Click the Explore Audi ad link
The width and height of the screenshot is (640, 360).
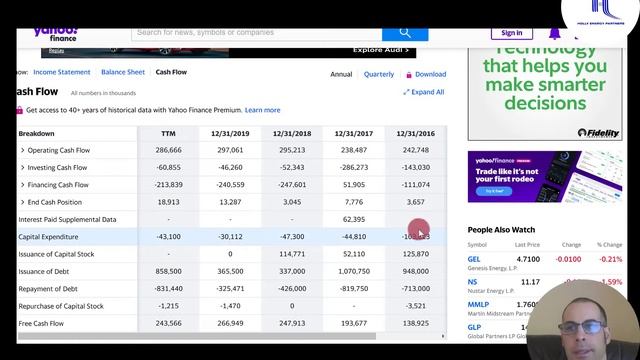click(x=380, y=50)
